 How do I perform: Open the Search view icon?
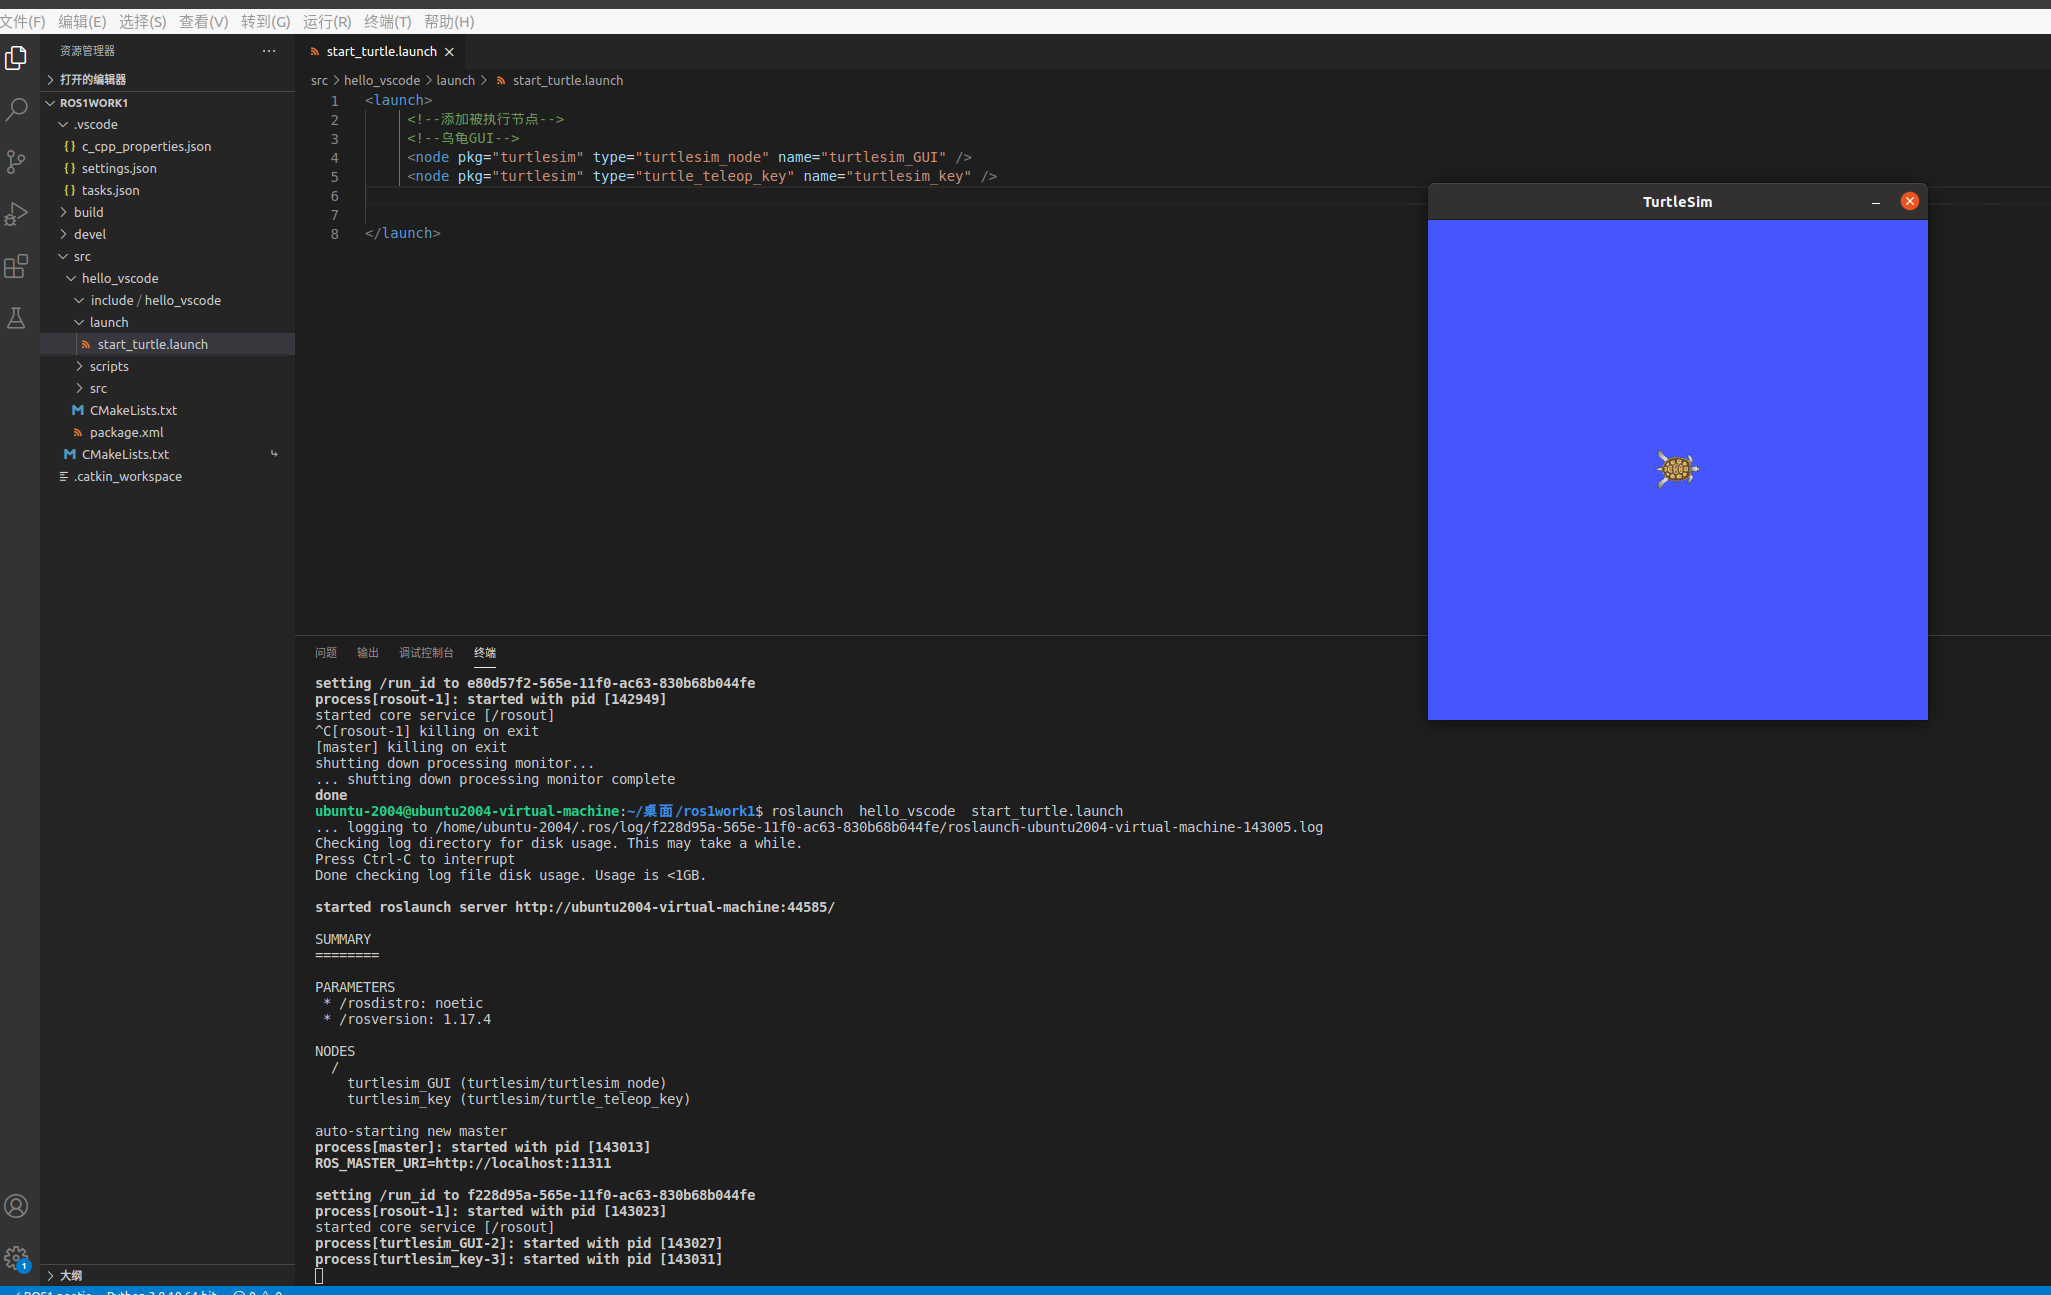coord(16,109)
